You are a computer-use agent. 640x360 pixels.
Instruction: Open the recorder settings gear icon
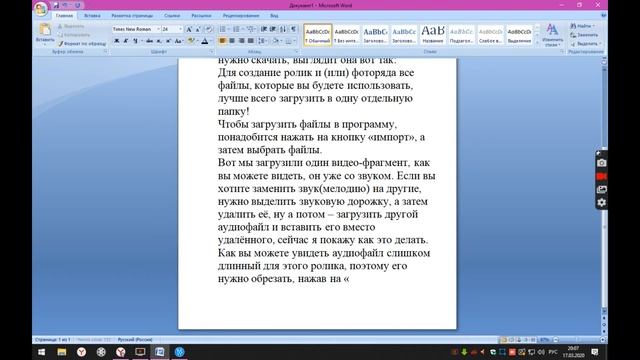click(x=601, y=202)
